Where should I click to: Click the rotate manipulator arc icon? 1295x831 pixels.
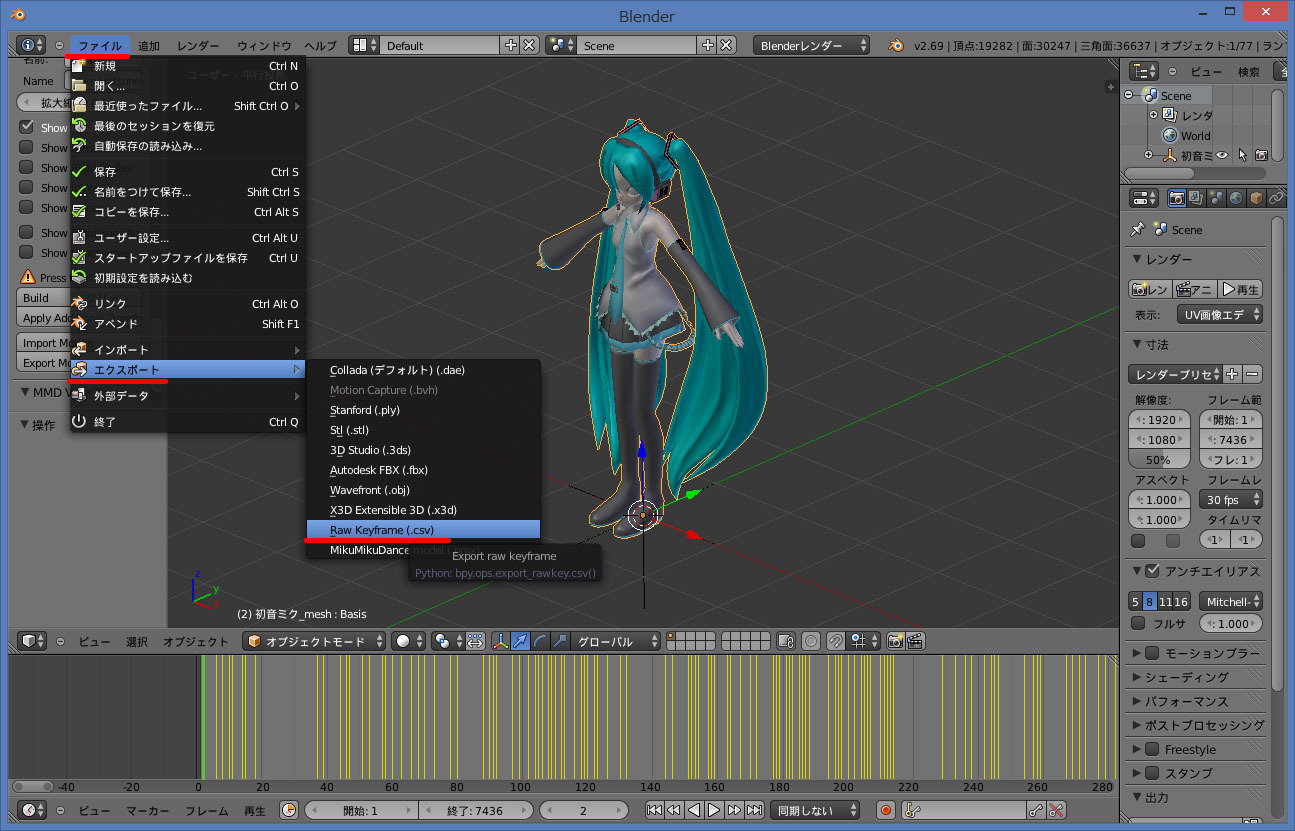(540, 641)
